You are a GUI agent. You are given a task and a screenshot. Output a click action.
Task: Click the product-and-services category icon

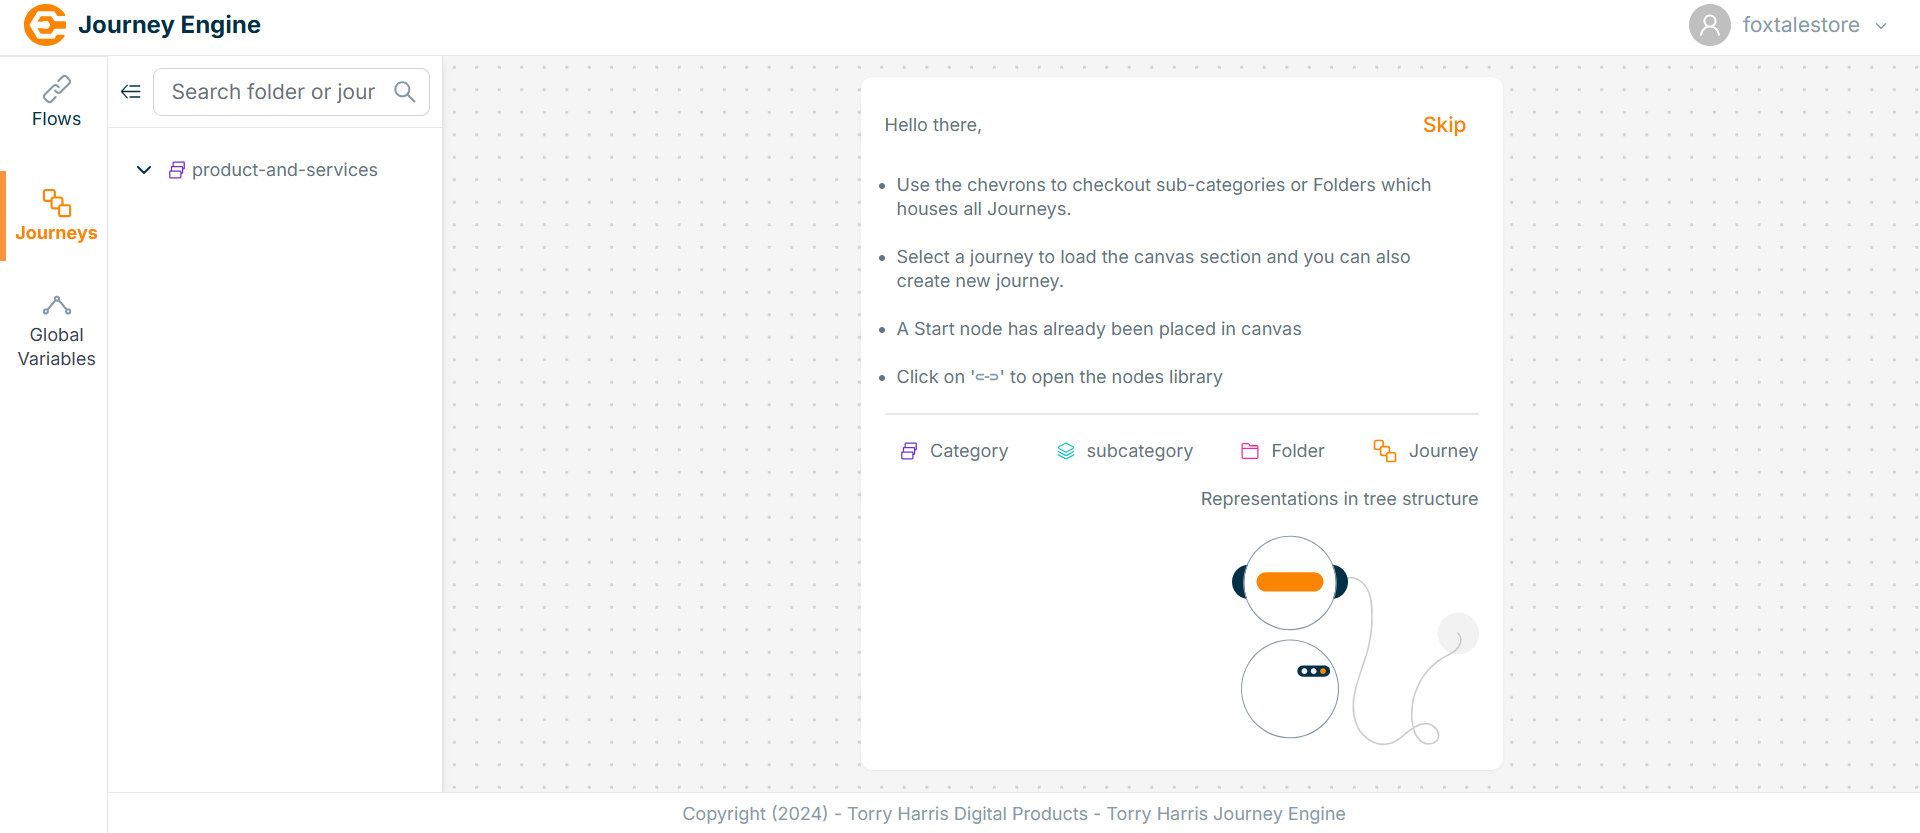tap(177, 170)
